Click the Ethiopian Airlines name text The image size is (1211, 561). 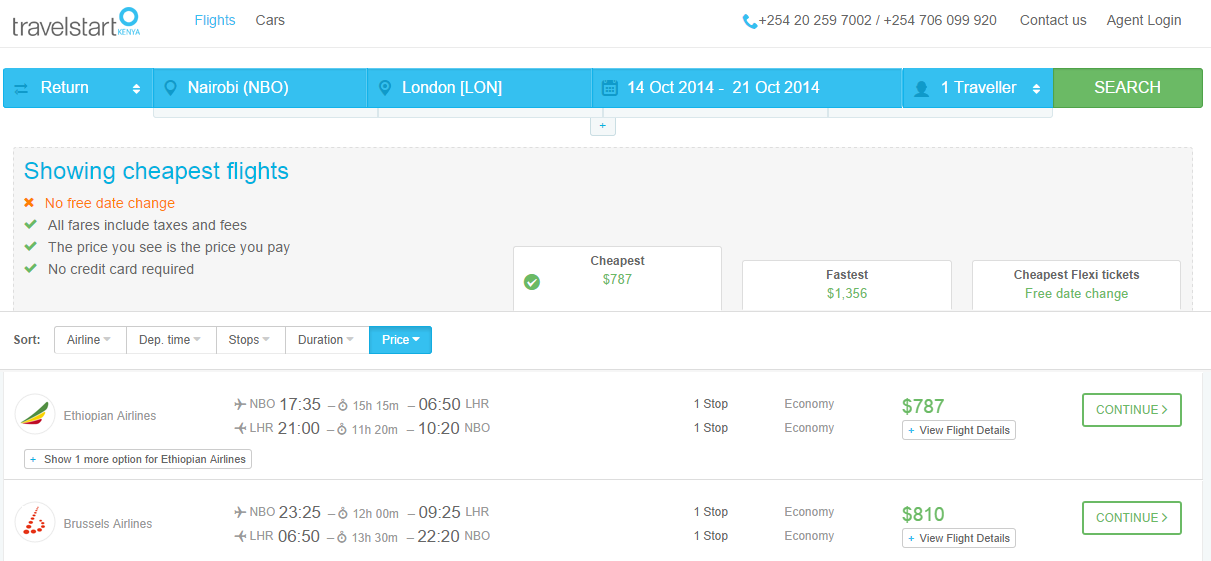pos(110,416)
